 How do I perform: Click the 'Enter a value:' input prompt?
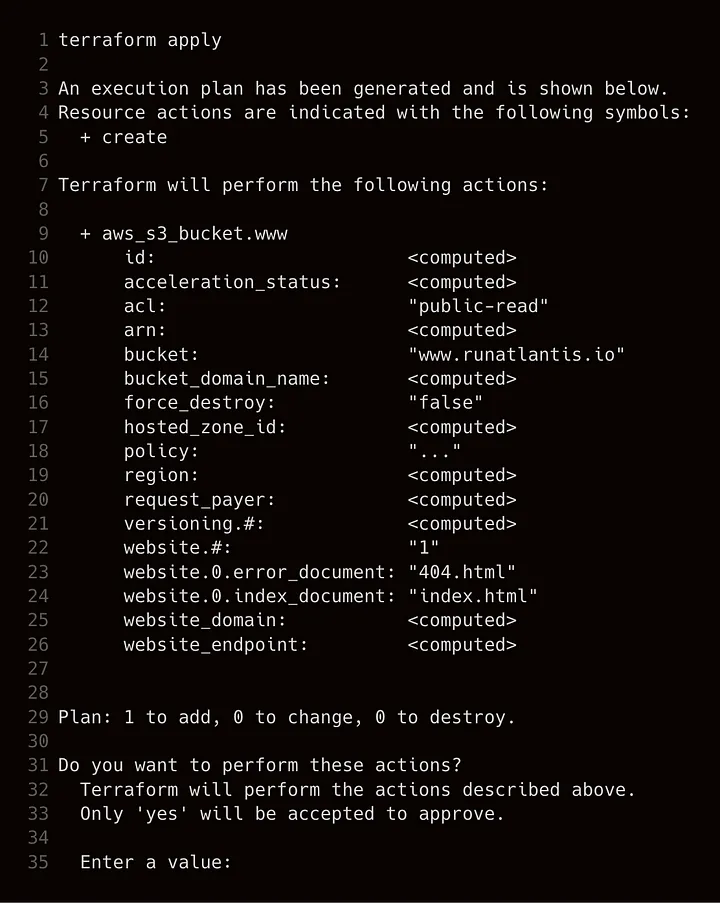click(156, 862)
